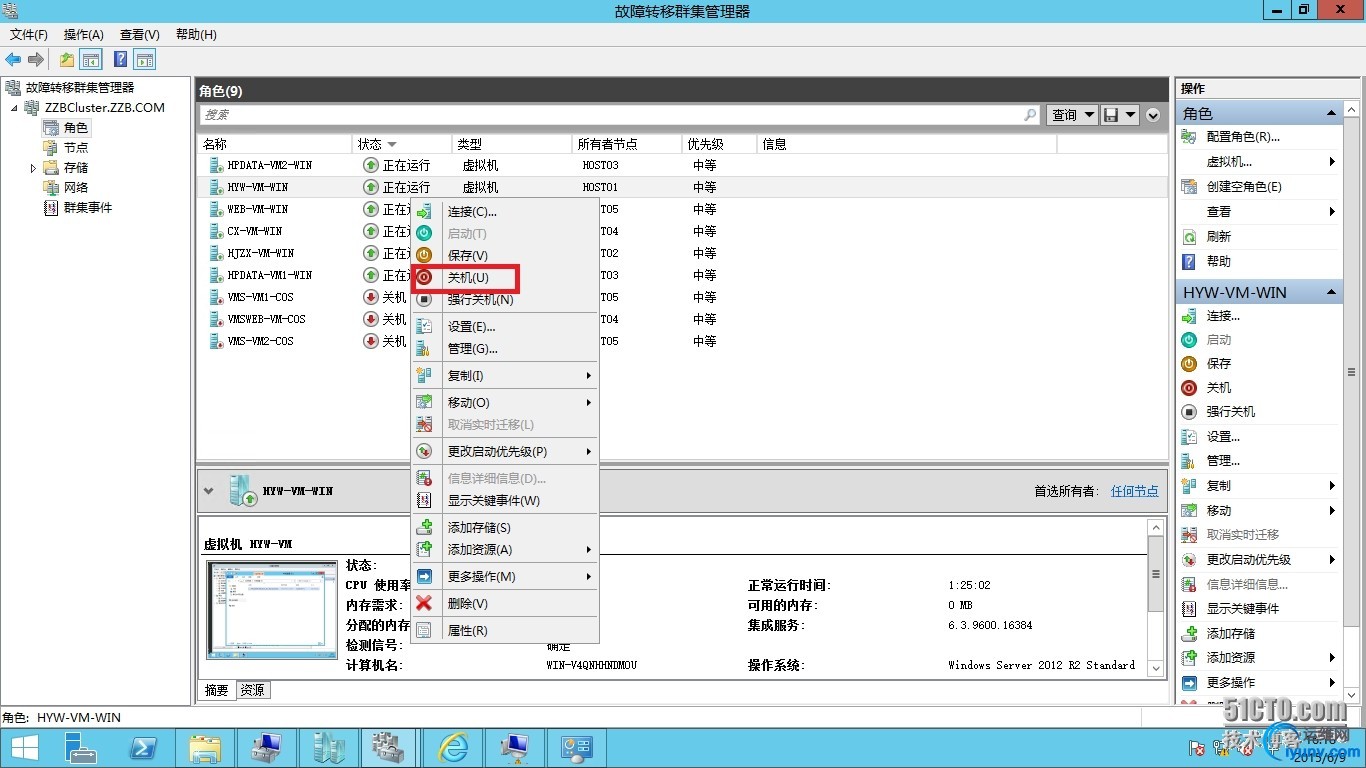
Task: Sort by the 状态 column header
Action: click(x=402, y=144)
